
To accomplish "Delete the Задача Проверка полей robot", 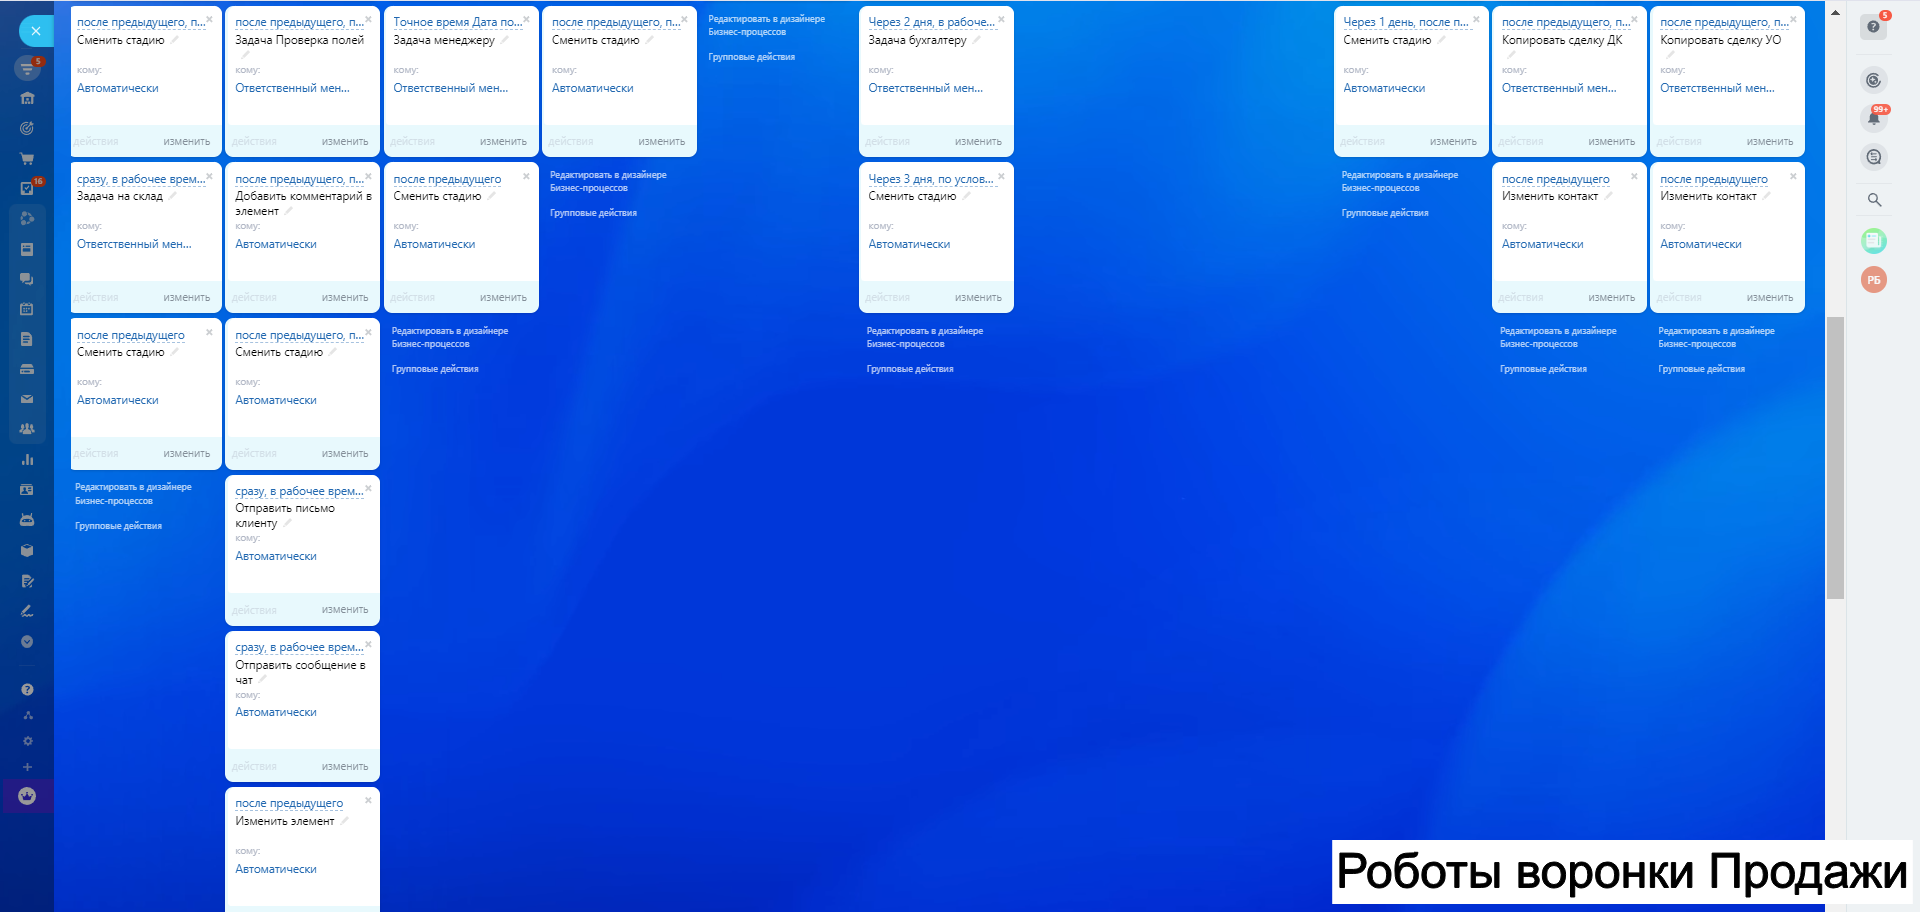I will point(368,19).
